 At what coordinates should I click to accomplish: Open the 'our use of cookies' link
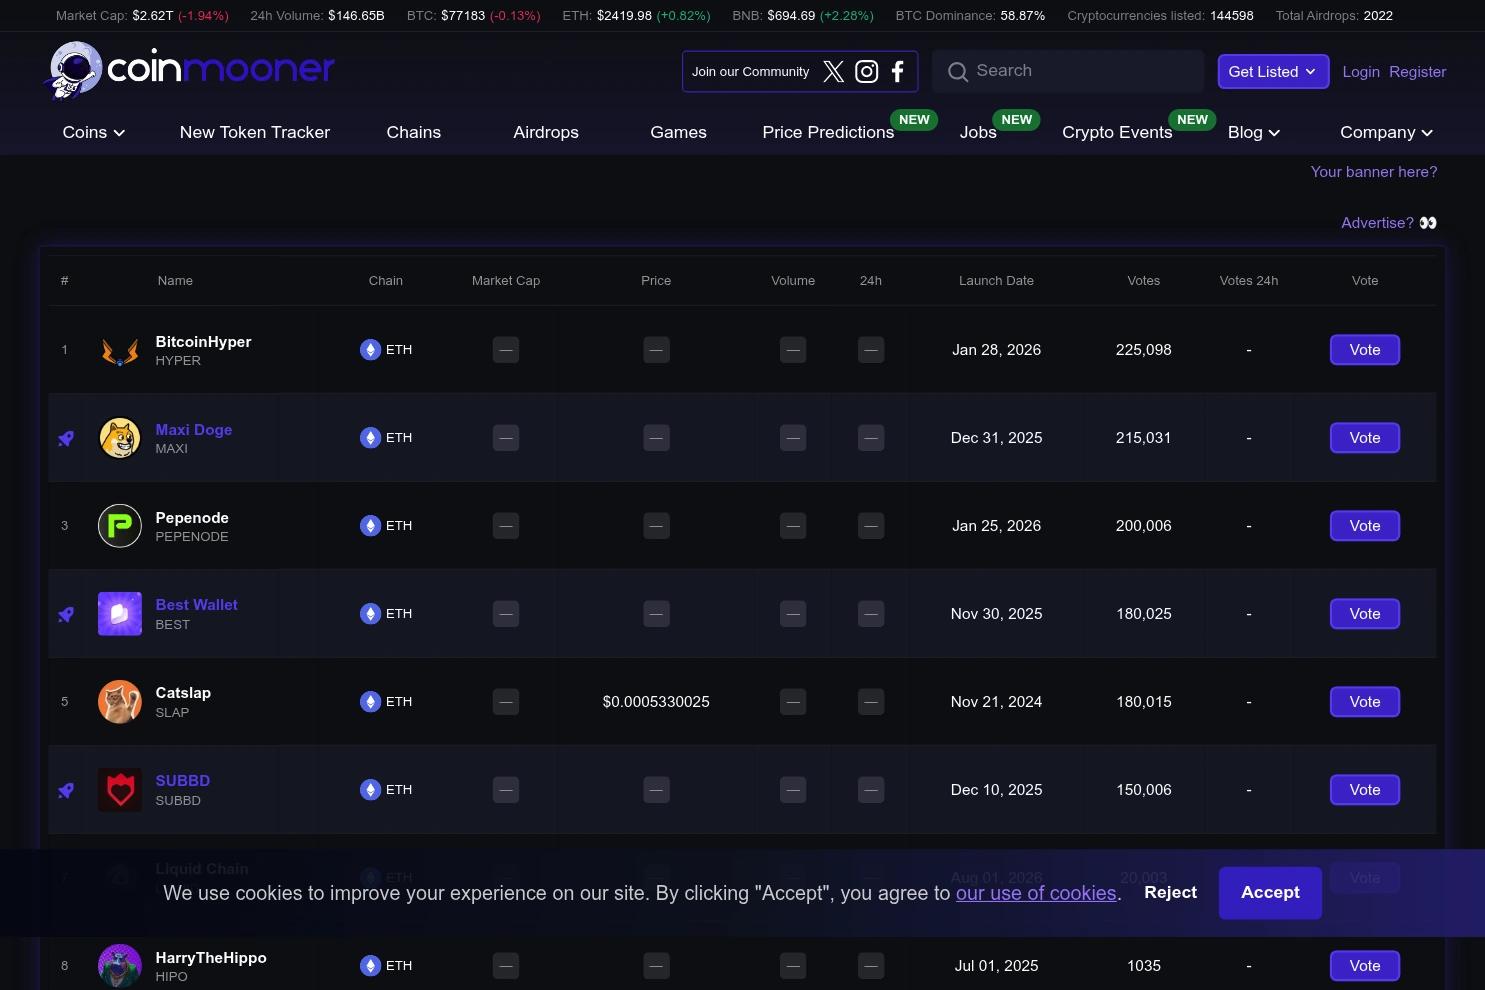[x=1036, y=893]
